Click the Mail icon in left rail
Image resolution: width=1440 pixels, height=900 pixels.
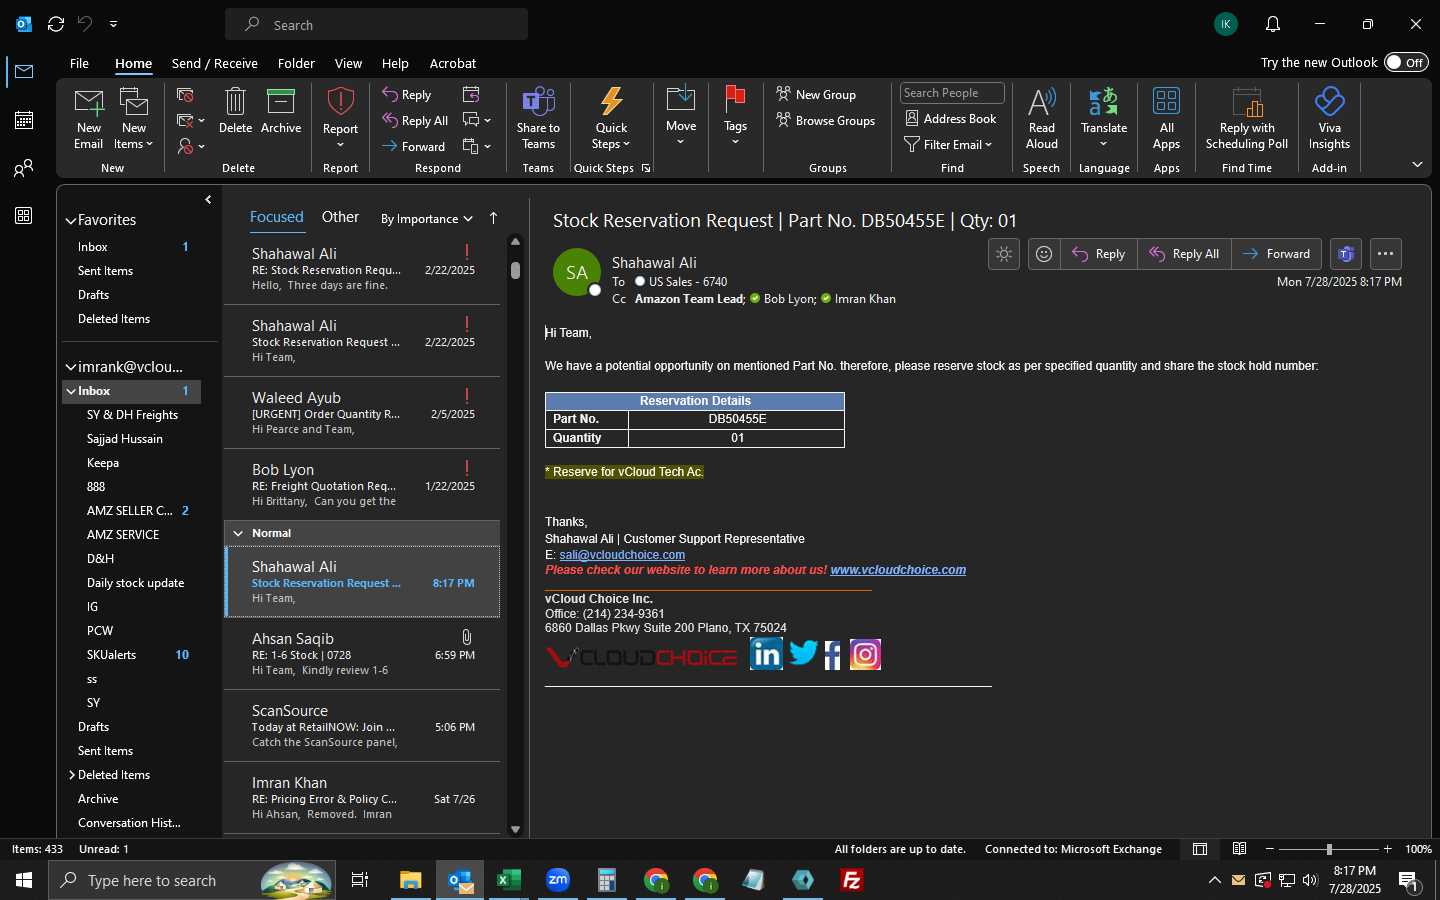coord(24,71)
